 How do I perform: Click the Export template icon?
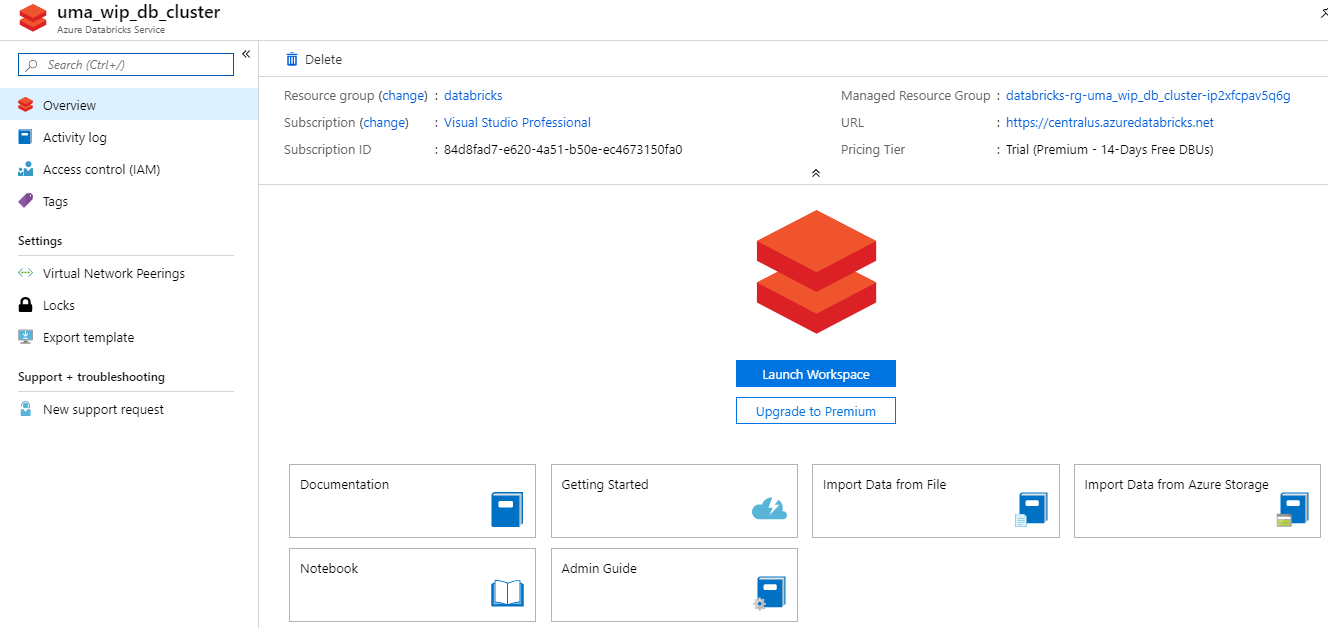pyautogui.click(x=26, y=337)
